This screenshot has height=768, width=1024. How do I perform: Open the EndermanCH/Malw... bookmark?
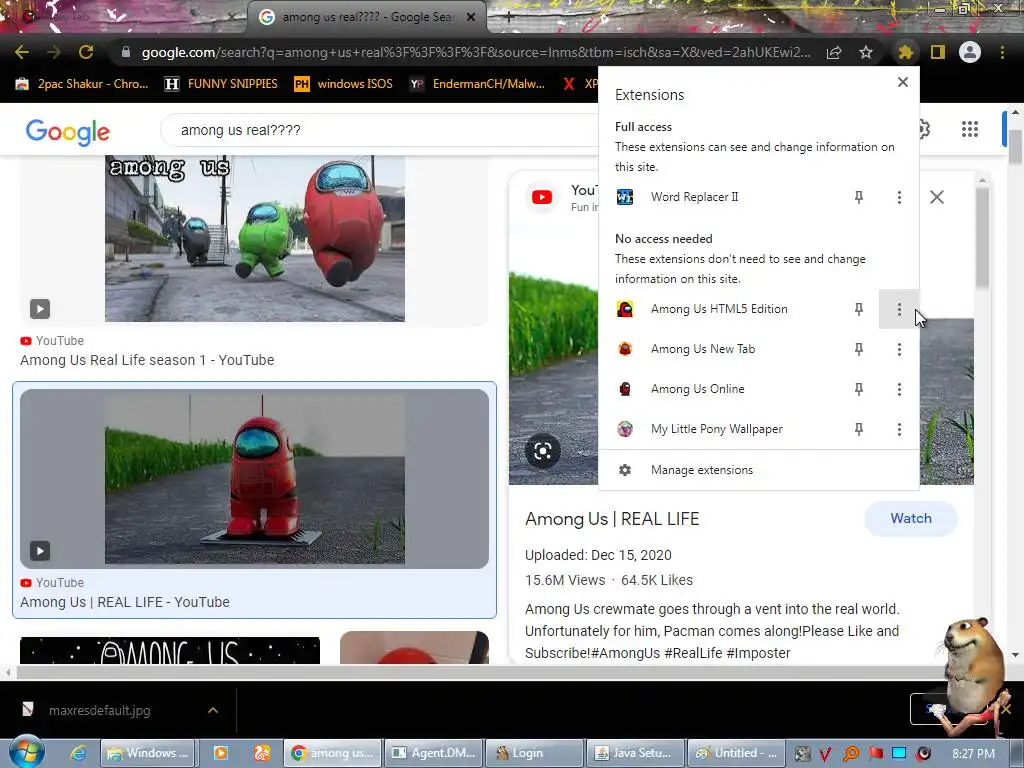(x=477, y=84)
